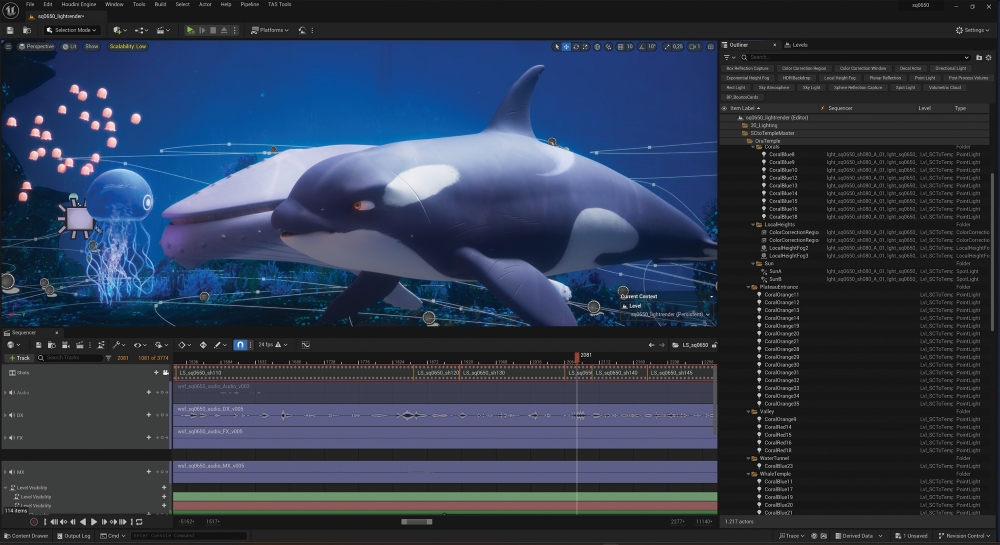Toggle the Sky Atmosphere filter chip
The image size is (1000, 545).
[x=774, y=87]
